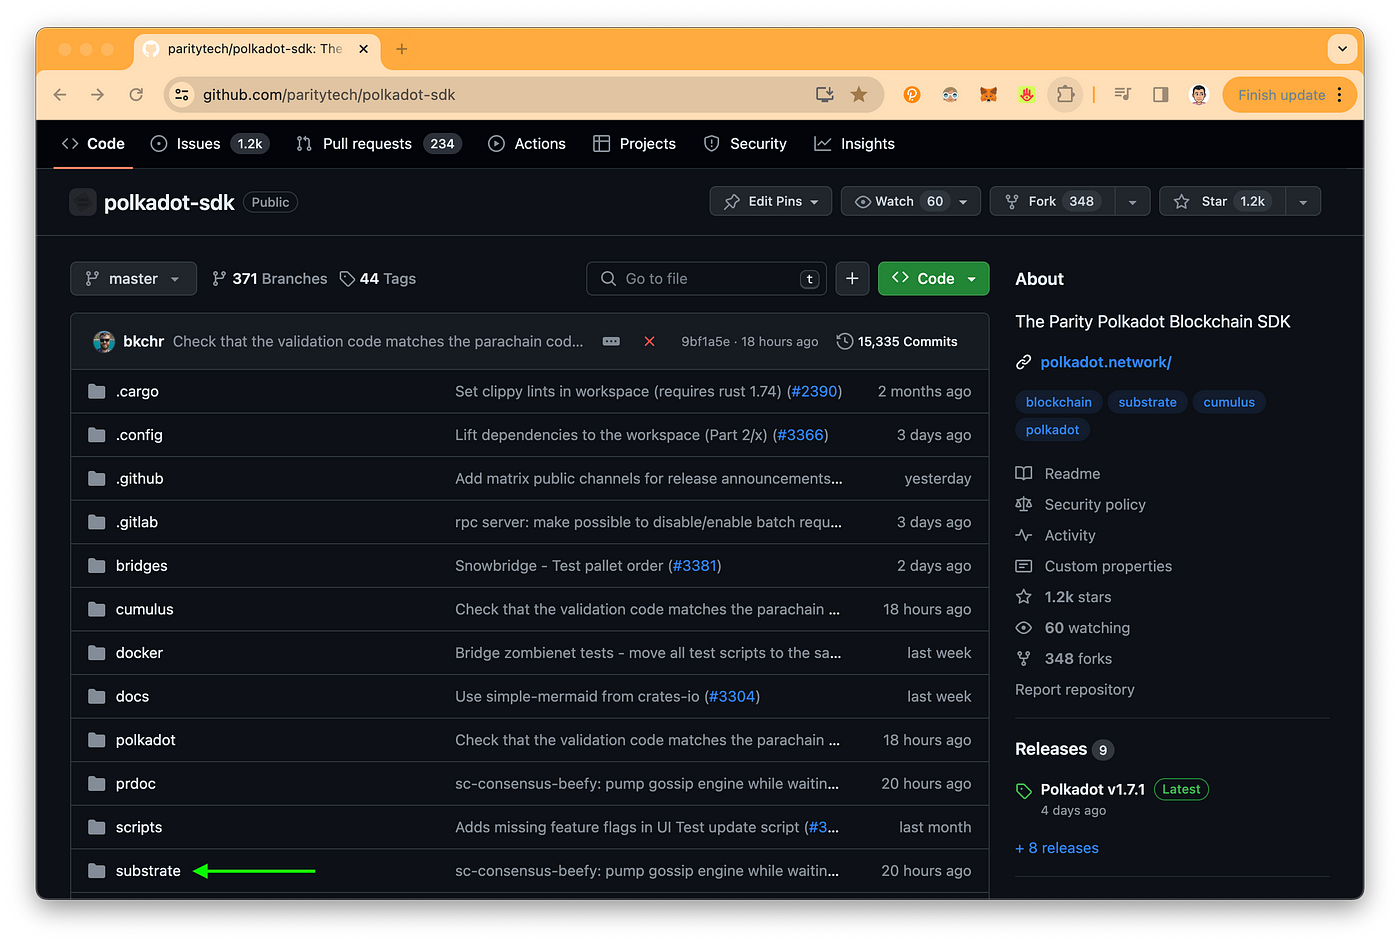Image resolution: width=1400 pixels, height=944 pixels.
Task: View the 371 Branches link
Action: pyautogui.click(x=270, y=279)
